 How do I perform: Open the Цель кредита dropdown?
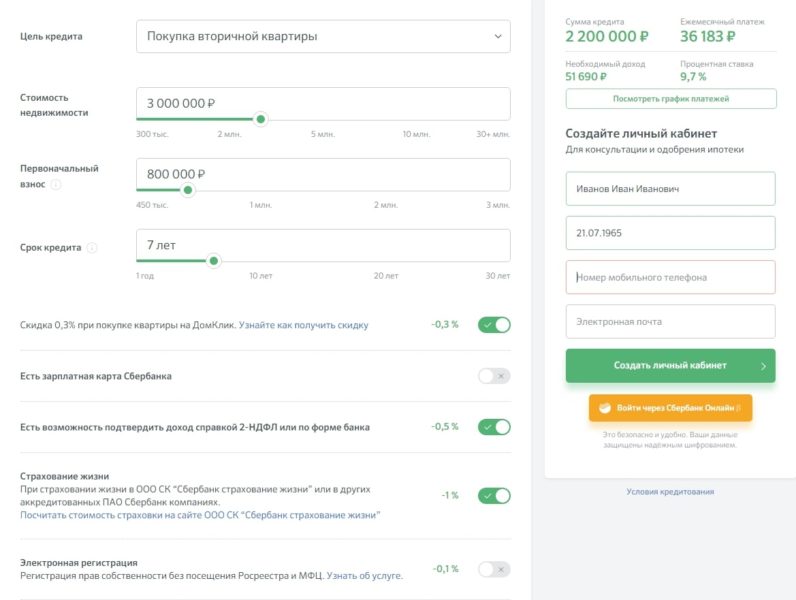[x=323, y=37]
